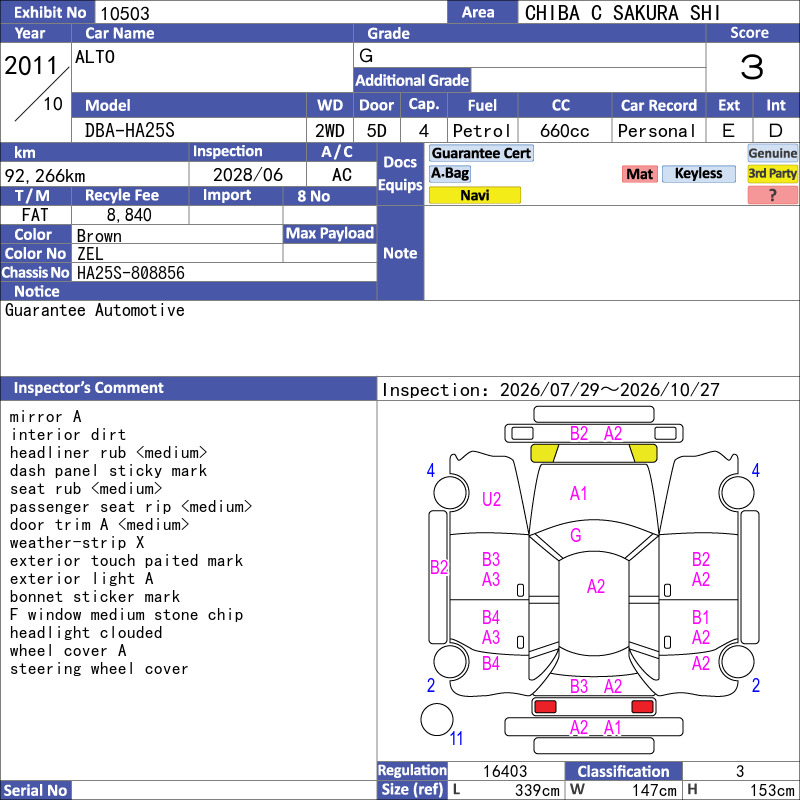Click inspection date 2028/06
800x800 pixels.
click(248, 175)
